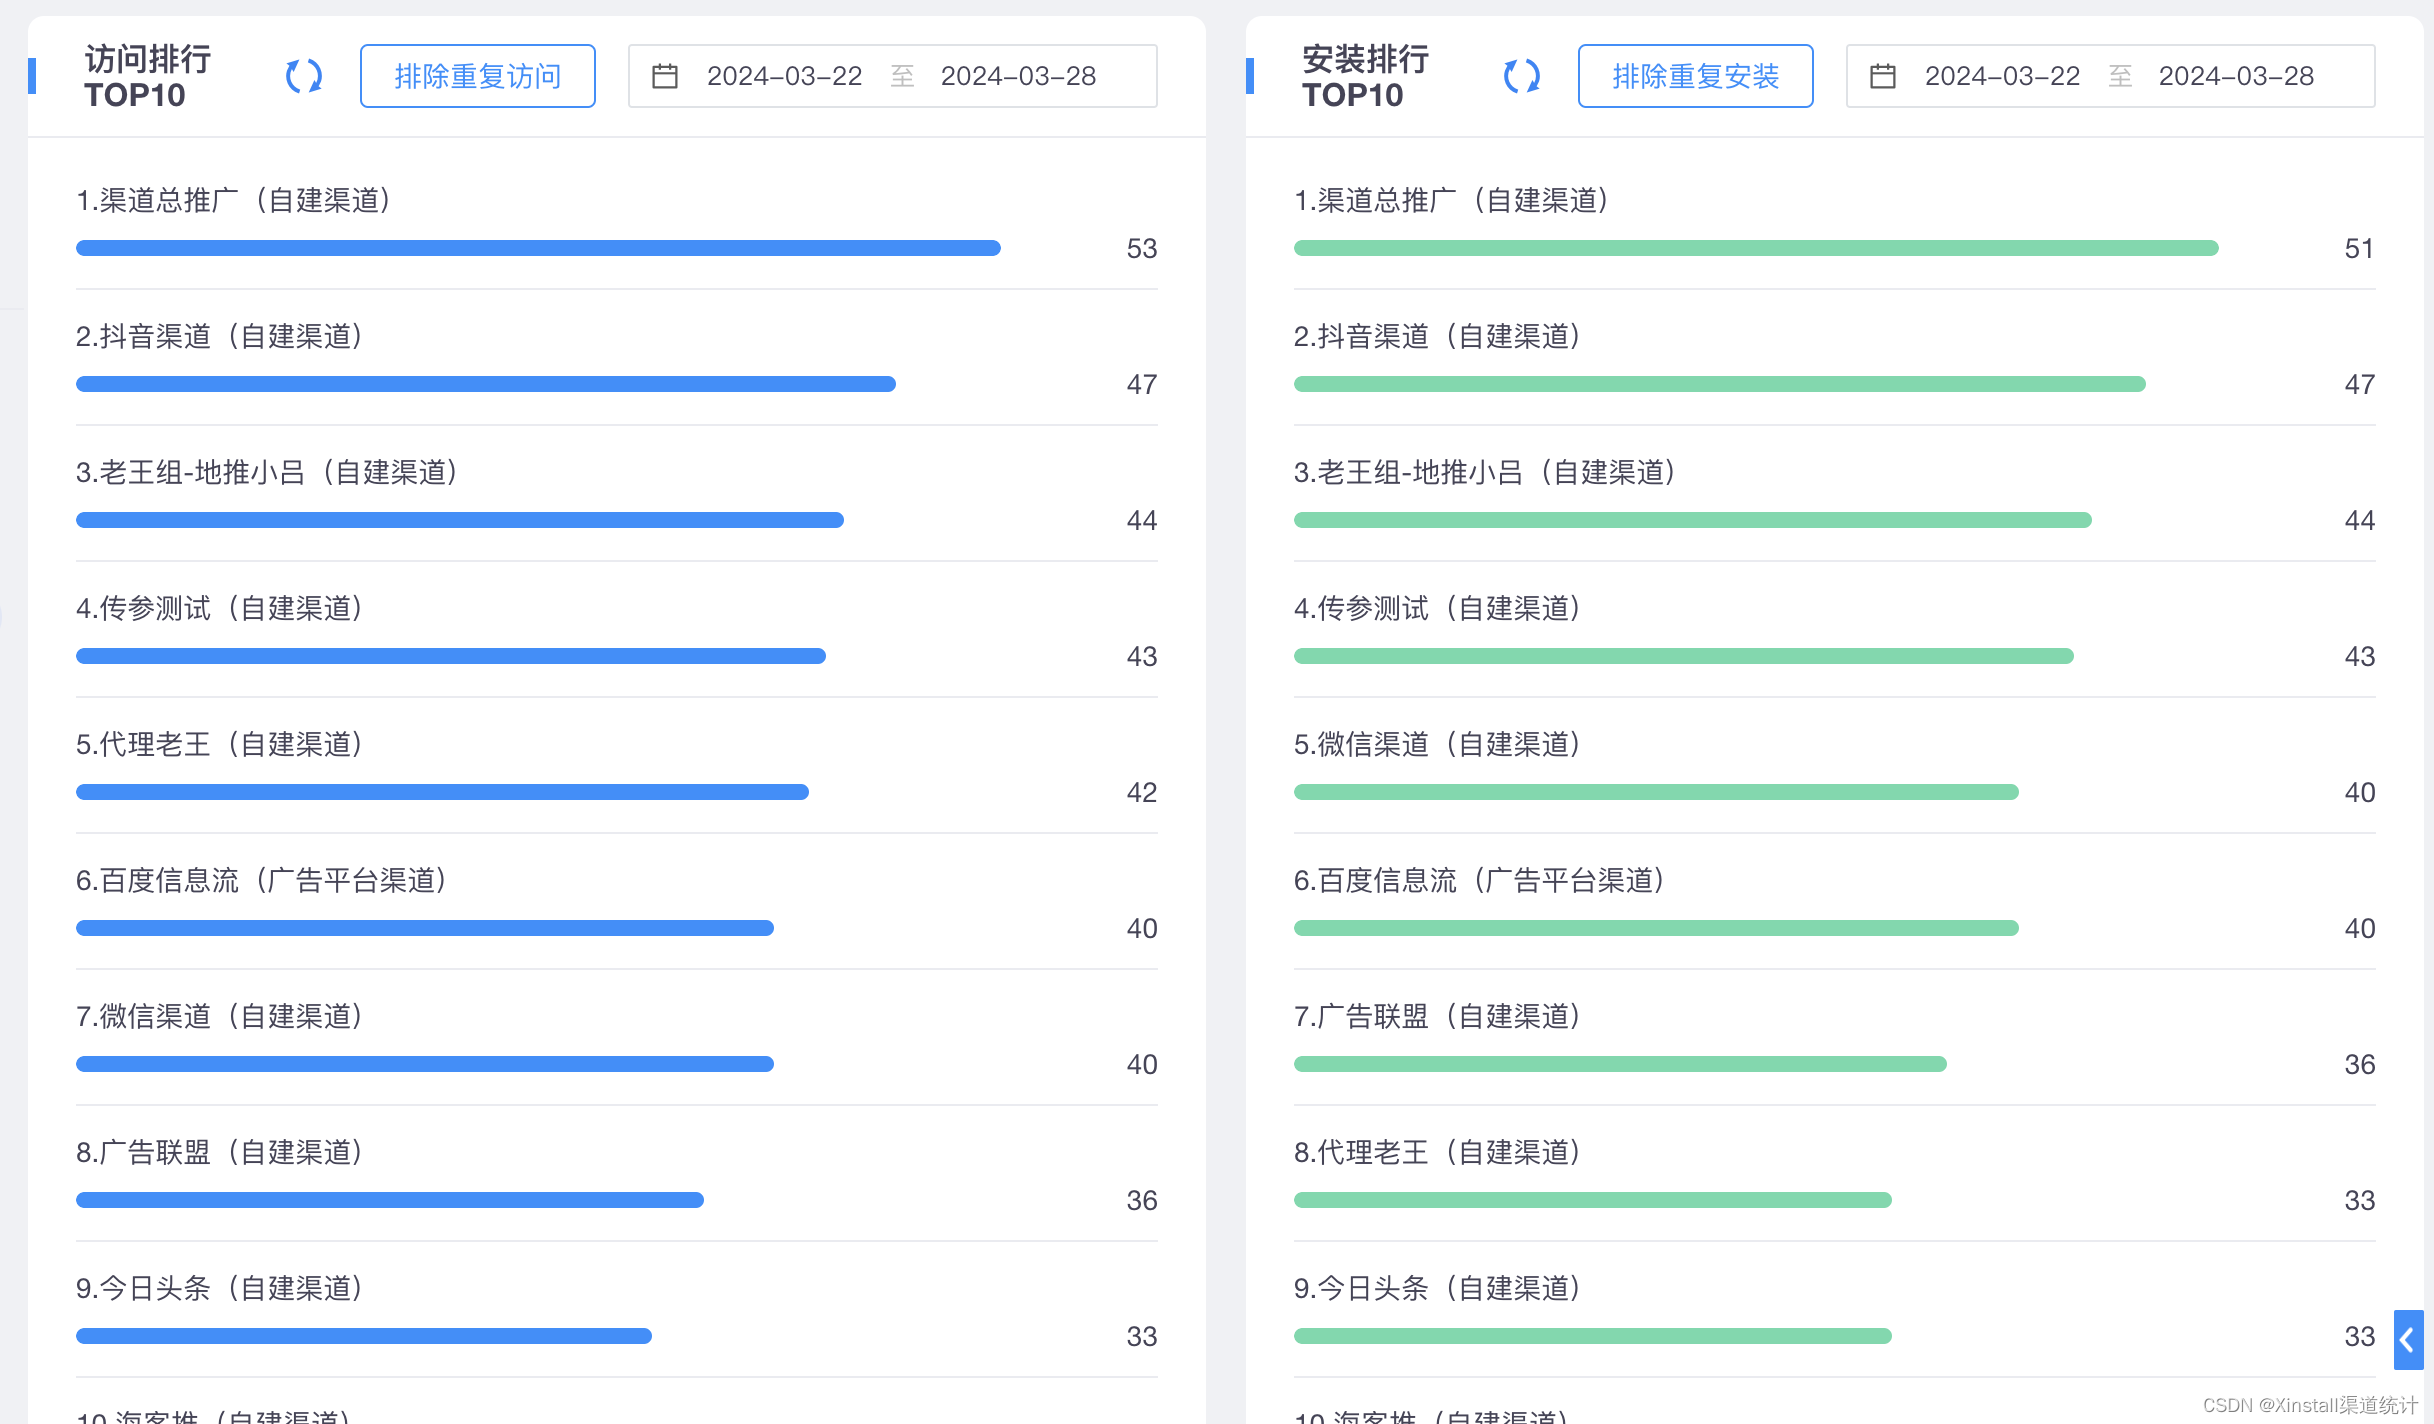Click the green bar for install count 51

(x=1756, y=248)
